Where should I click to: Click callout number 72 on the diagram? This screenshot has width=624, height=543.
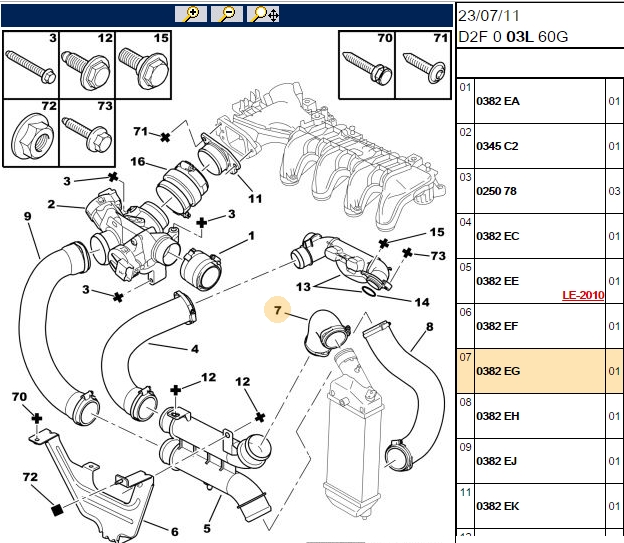tap(30, 477)
